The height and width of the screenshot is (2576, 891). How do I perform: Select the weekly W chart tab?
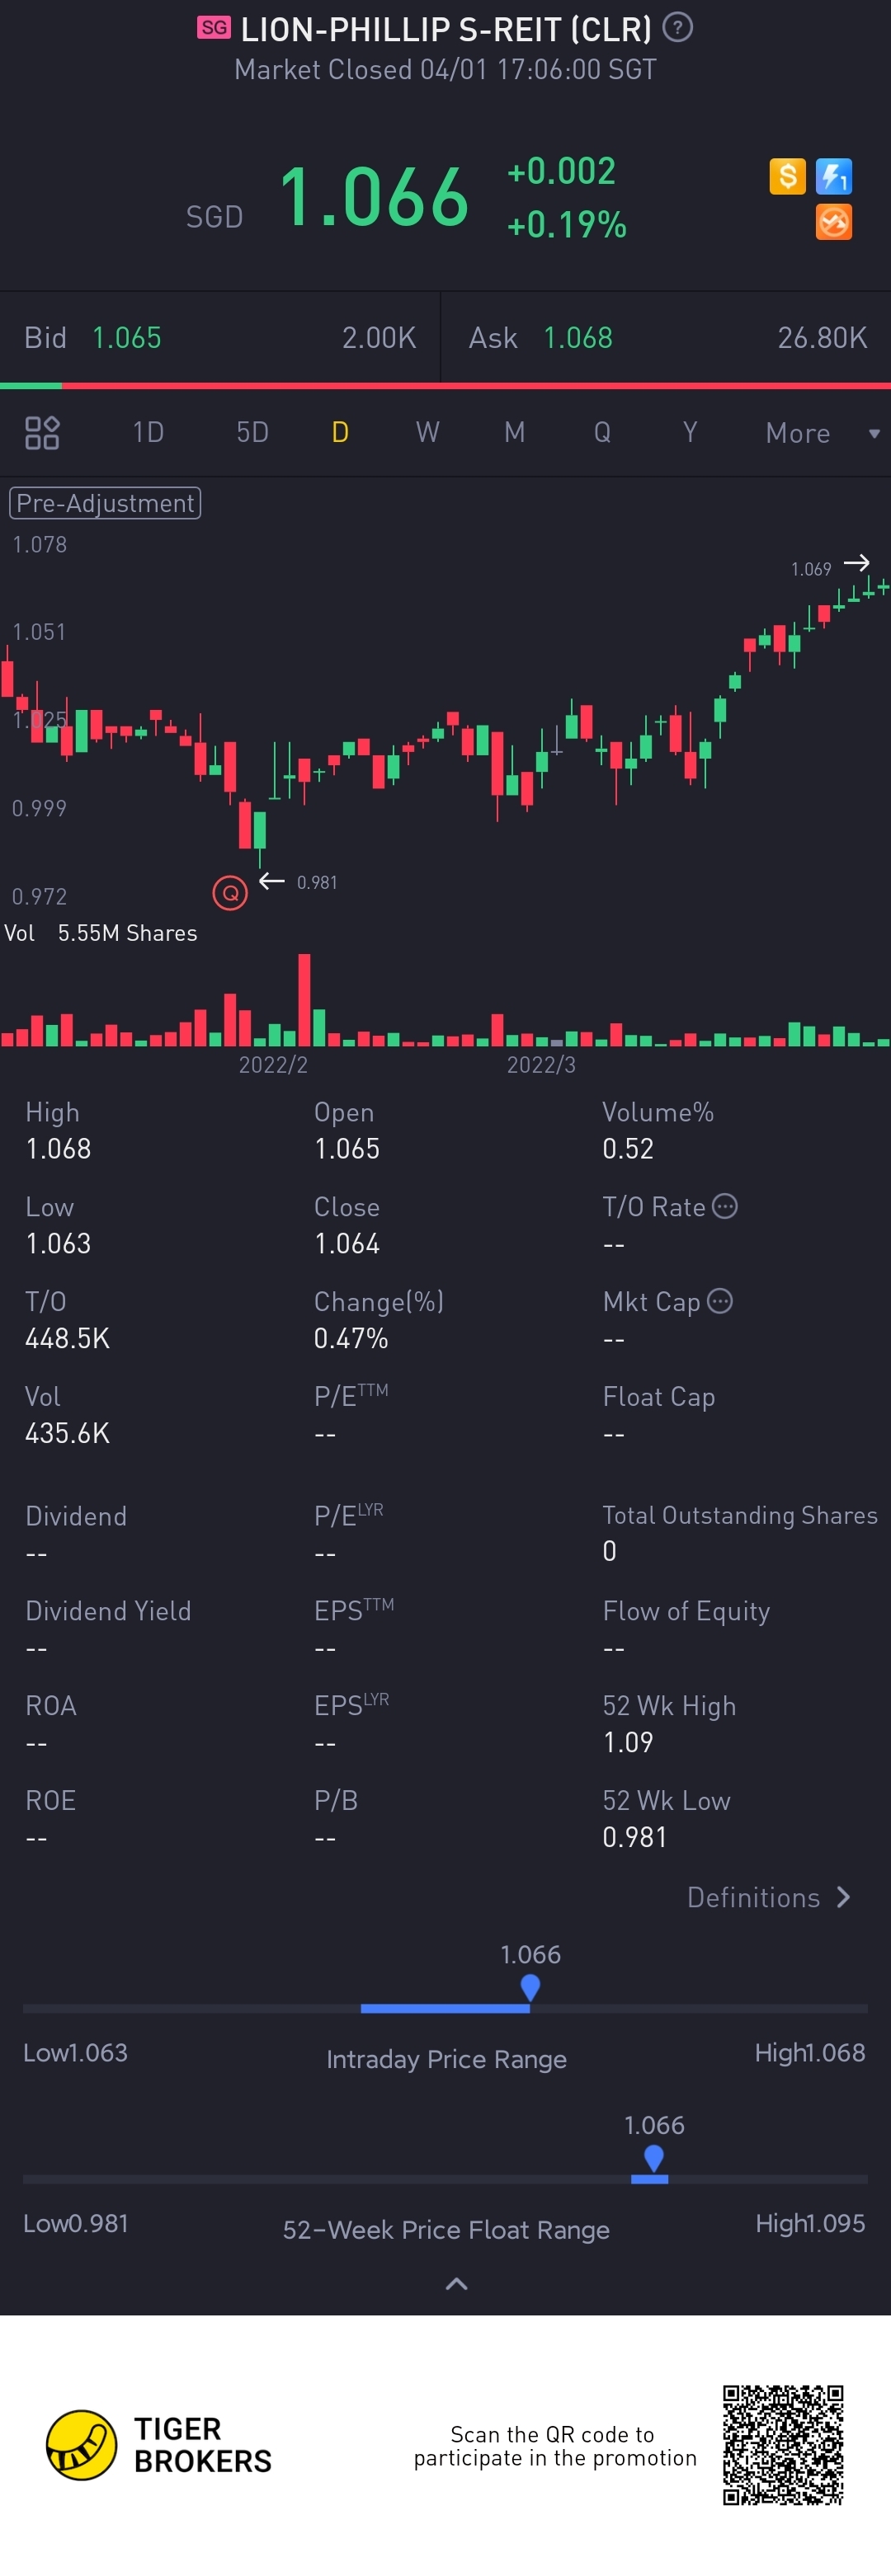click(x=427, y=433)
